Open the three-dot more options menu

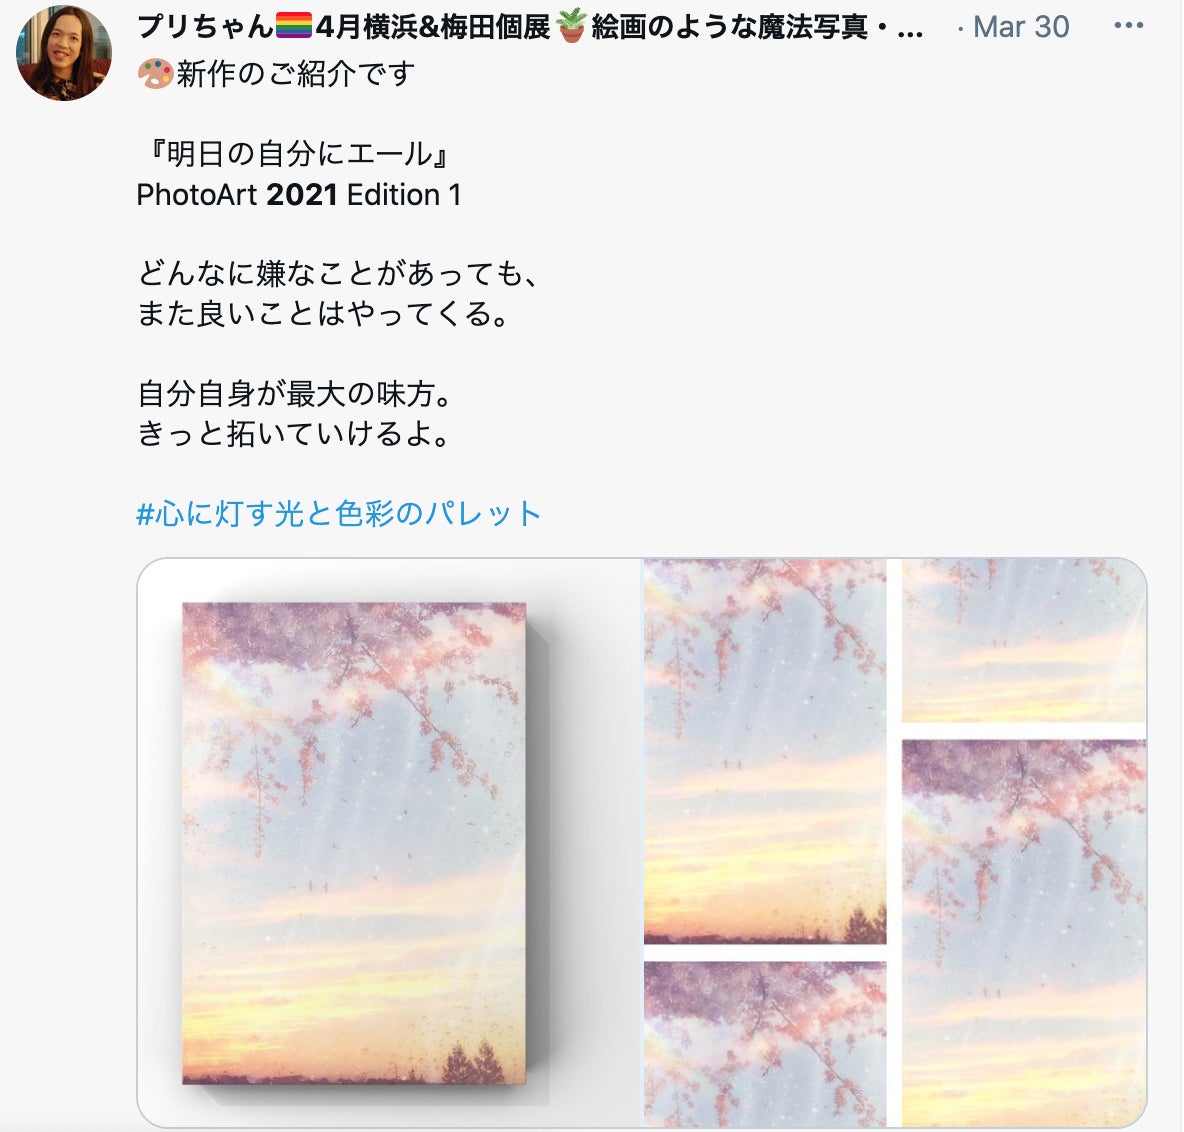(x=1128, y=26)
